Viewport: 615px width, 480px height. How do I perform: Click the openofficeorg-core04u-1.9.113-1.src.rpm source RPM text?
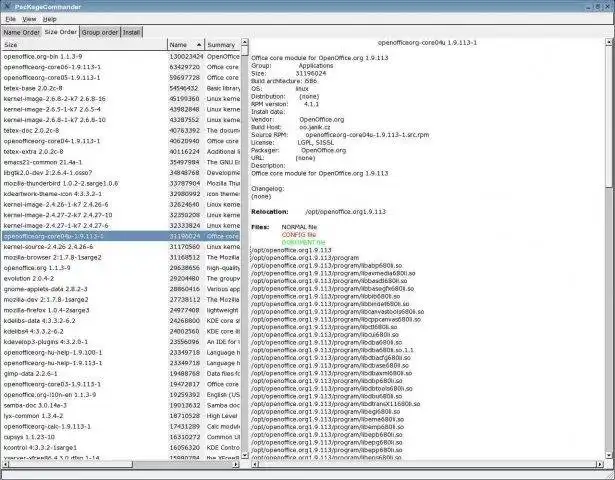[367, 135]
